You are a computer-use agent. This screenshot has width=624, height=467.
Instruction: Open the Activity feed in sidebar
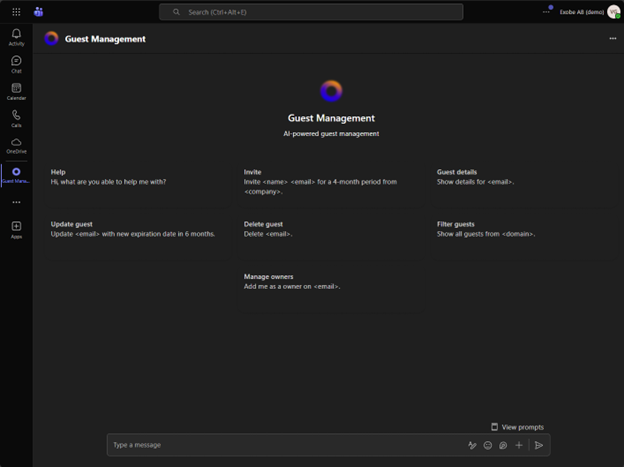[x=16, y=37]
